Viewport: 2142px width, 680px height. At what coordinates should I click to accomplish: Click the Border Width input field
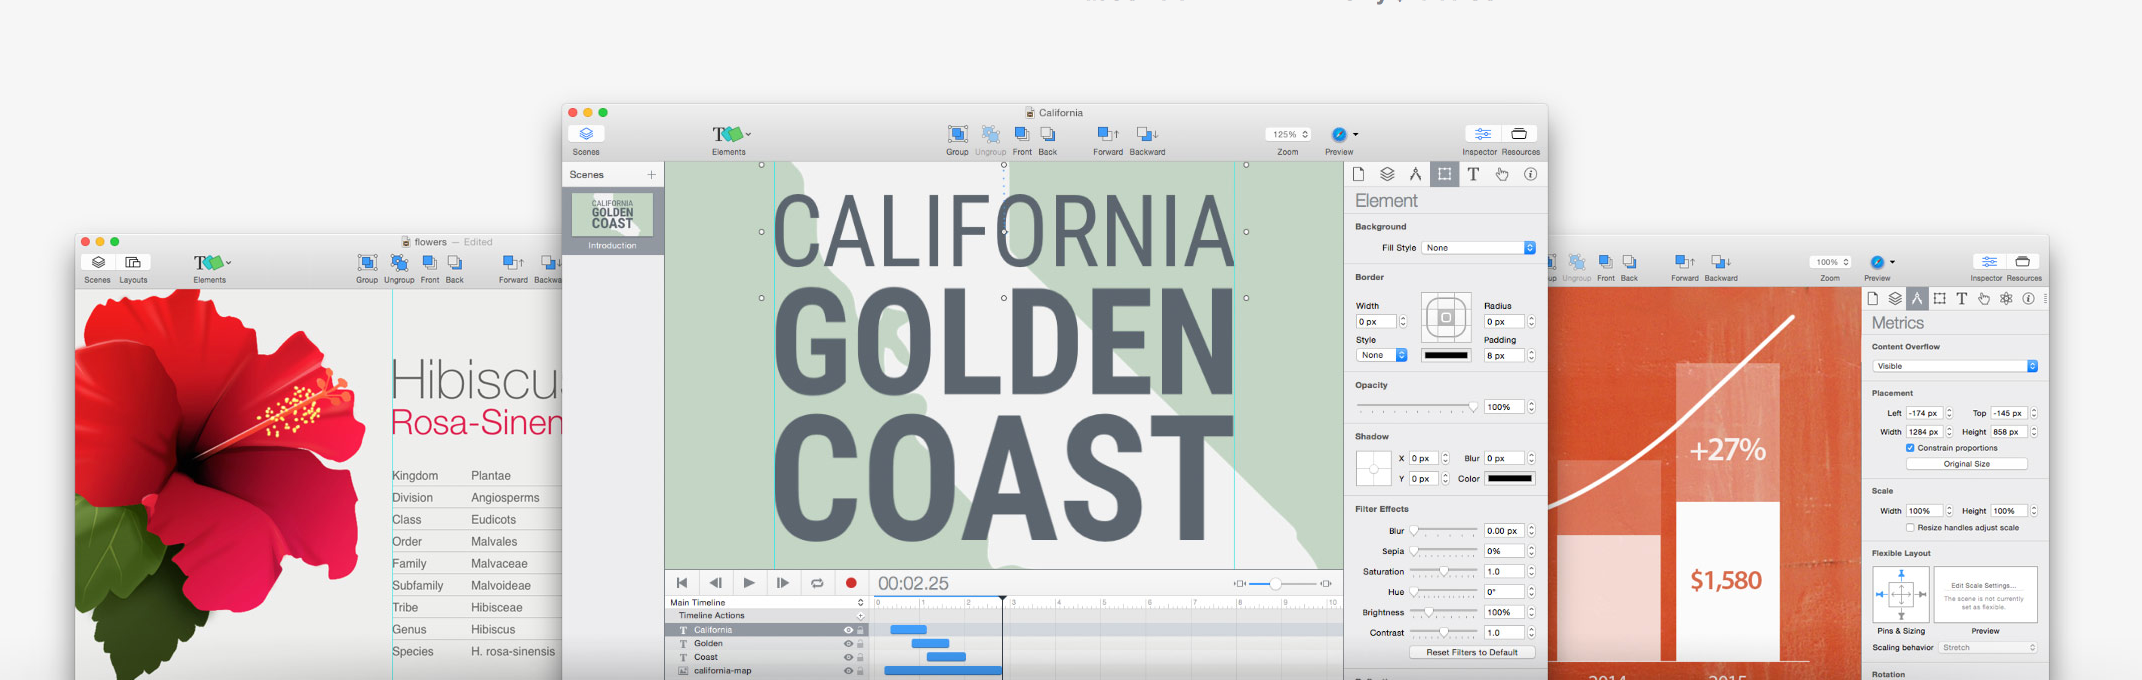point(1376,322)
